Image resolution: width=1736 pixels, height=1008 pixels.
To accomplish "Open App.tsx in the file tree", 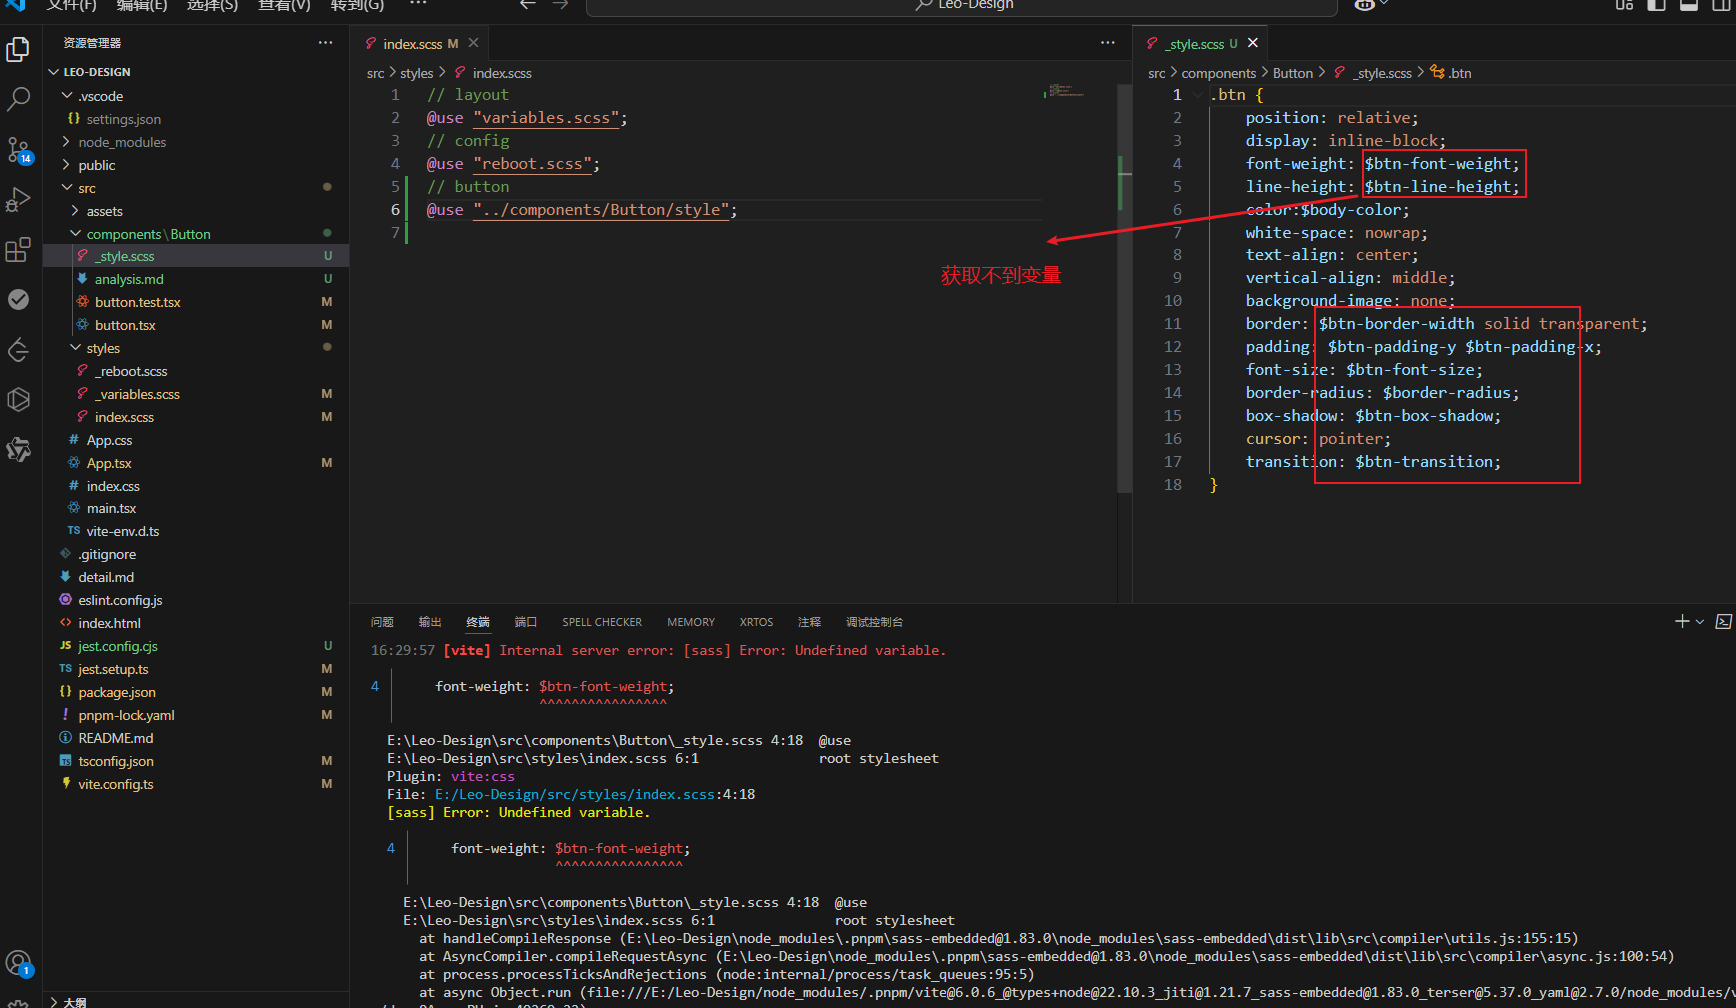I will pos(109,463).
